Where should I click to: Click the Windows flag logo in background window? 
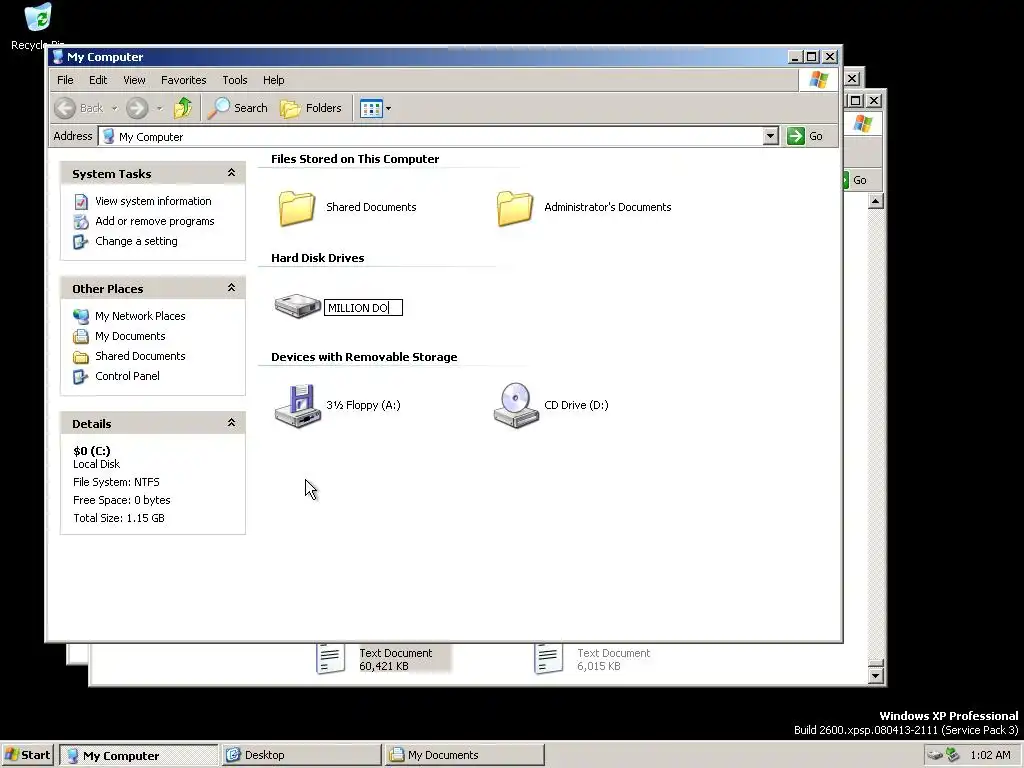[863, 124]
